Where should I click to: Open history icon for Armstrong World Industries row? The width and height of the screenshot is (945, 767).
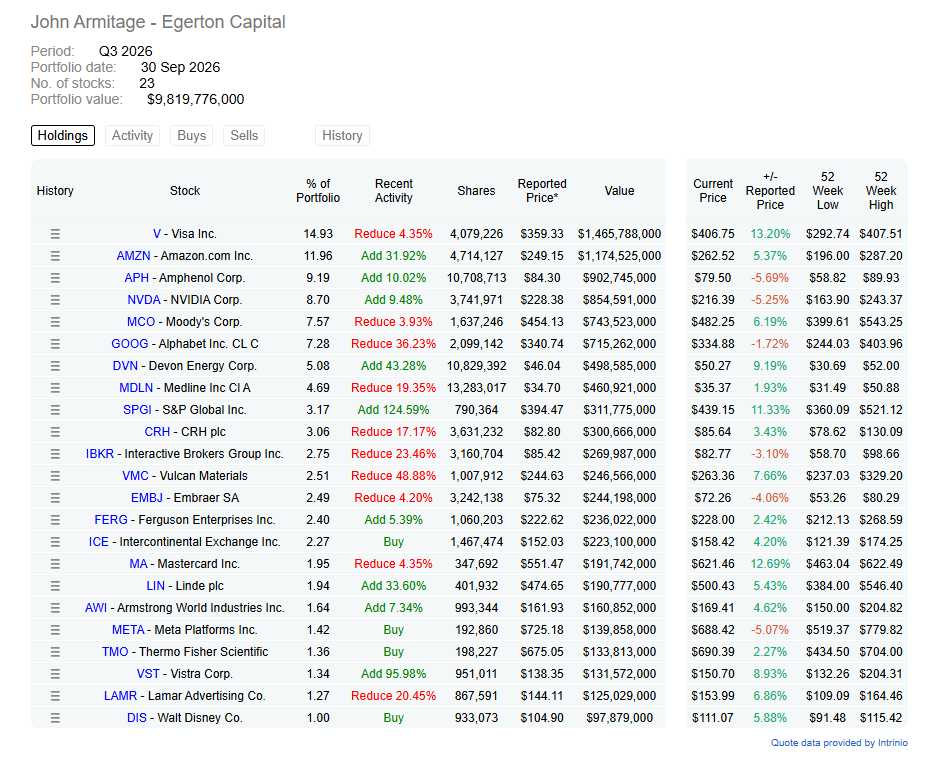point(55,608)
